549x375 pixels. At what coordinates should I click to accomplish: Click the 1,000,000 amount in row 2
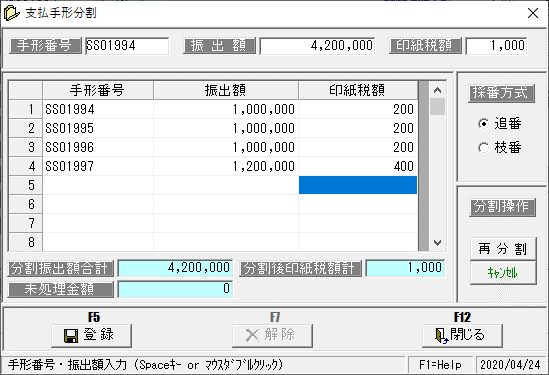coord(226,128)
